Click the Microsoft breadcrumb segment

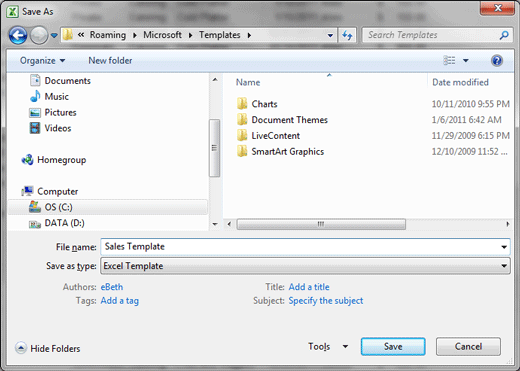click(x=162, y=35)
